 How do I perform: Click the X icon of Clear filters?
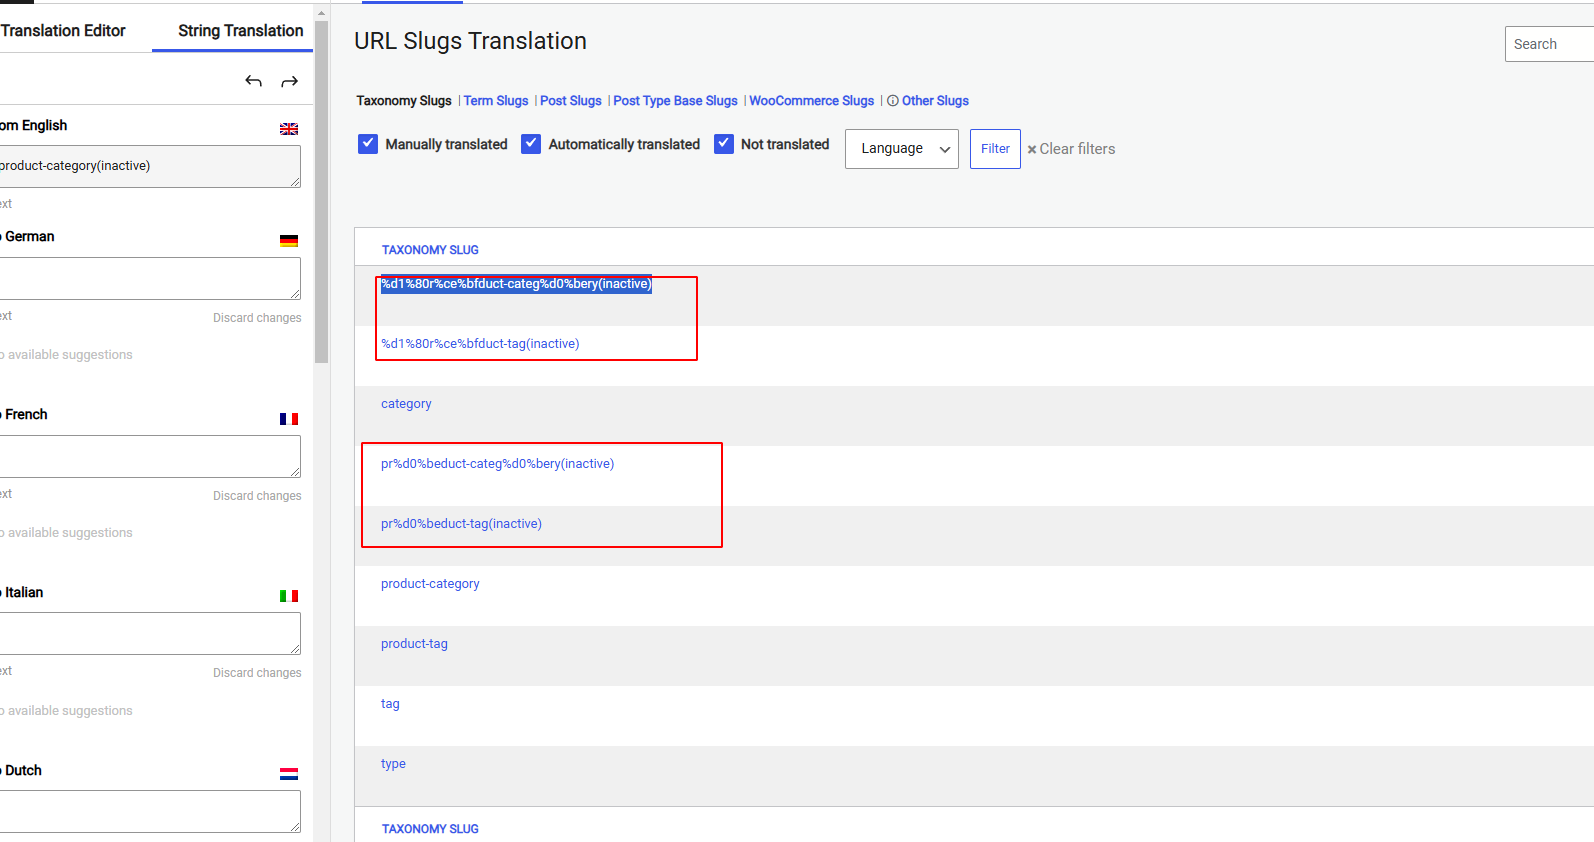tap(1032, 149)
